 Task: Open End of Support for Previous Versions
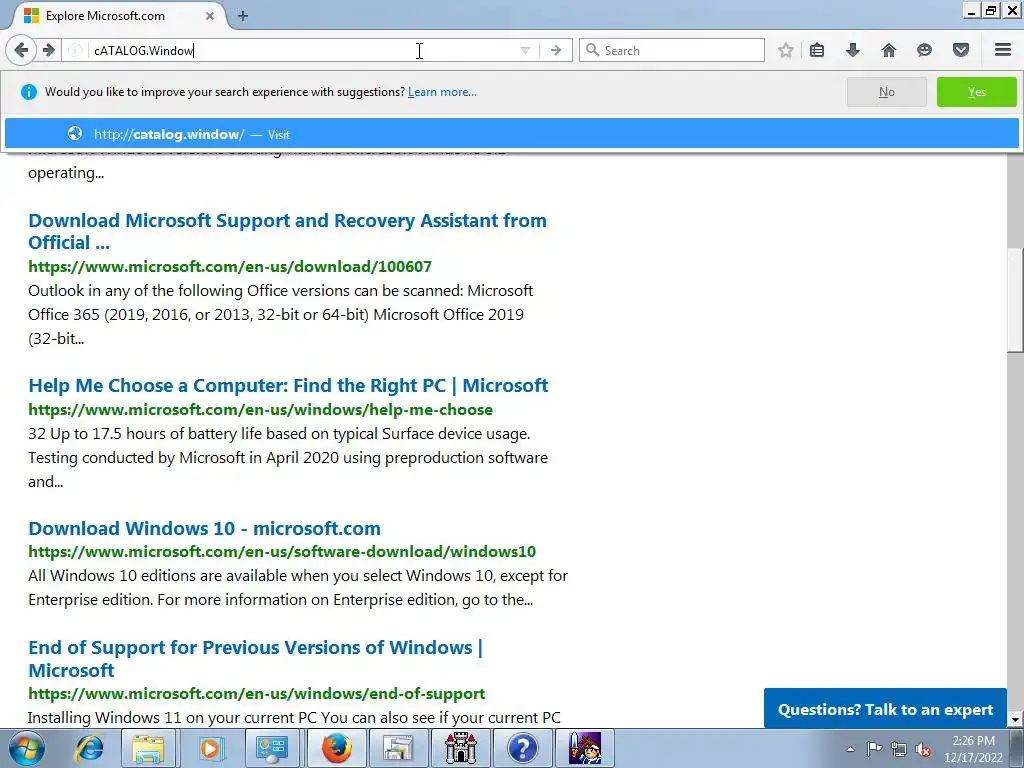tap(255, 658)
